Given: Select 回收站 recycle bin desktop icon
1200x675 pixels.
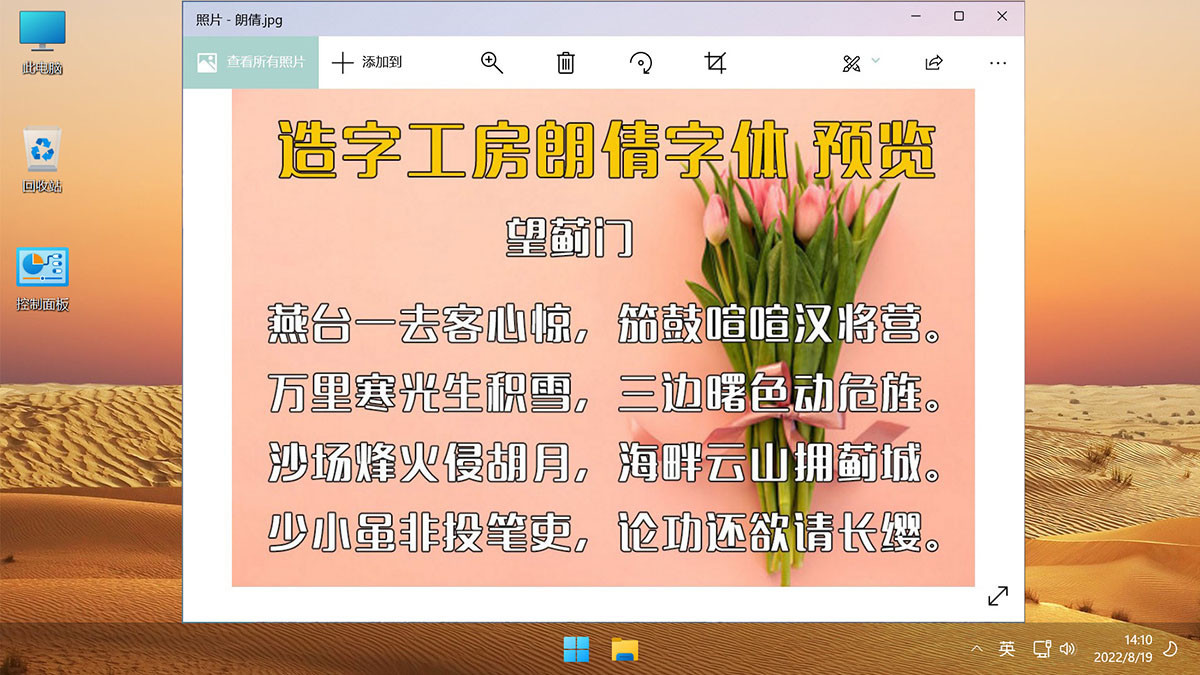Looking at the screenshot, I should coord(43,161).
